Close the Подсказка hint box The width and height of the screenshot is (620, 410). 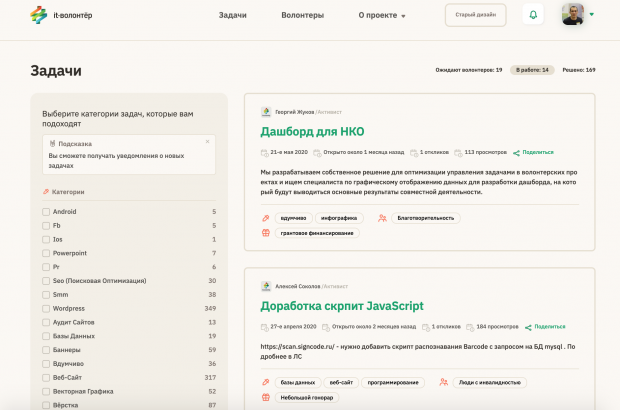(x=208, y=141)
